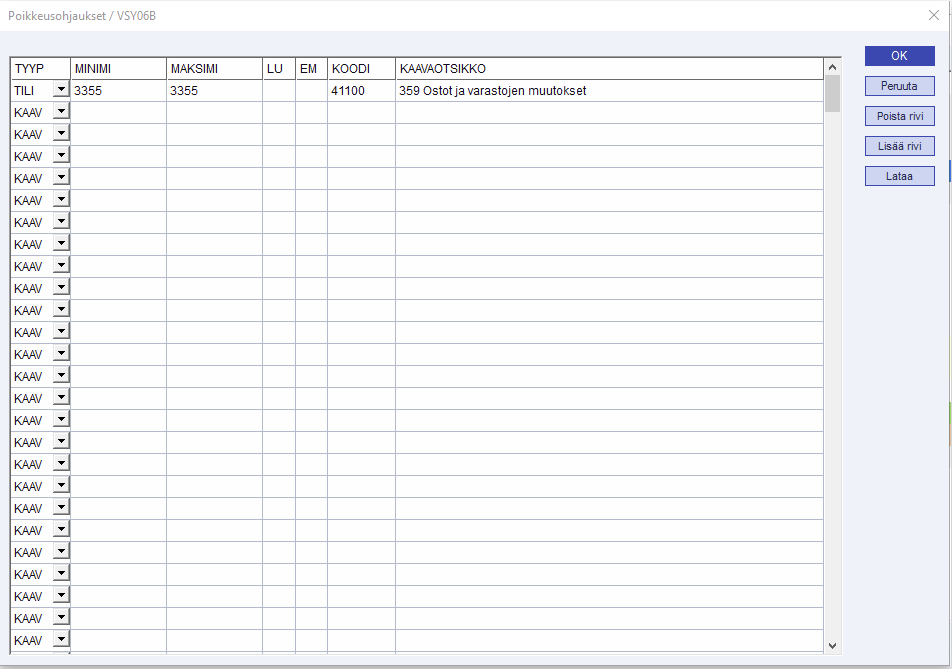This screenshot has height=669, width=952.
Task: Click the LU cell in first row
Action: pyautogui.click(x=279, y=91)
